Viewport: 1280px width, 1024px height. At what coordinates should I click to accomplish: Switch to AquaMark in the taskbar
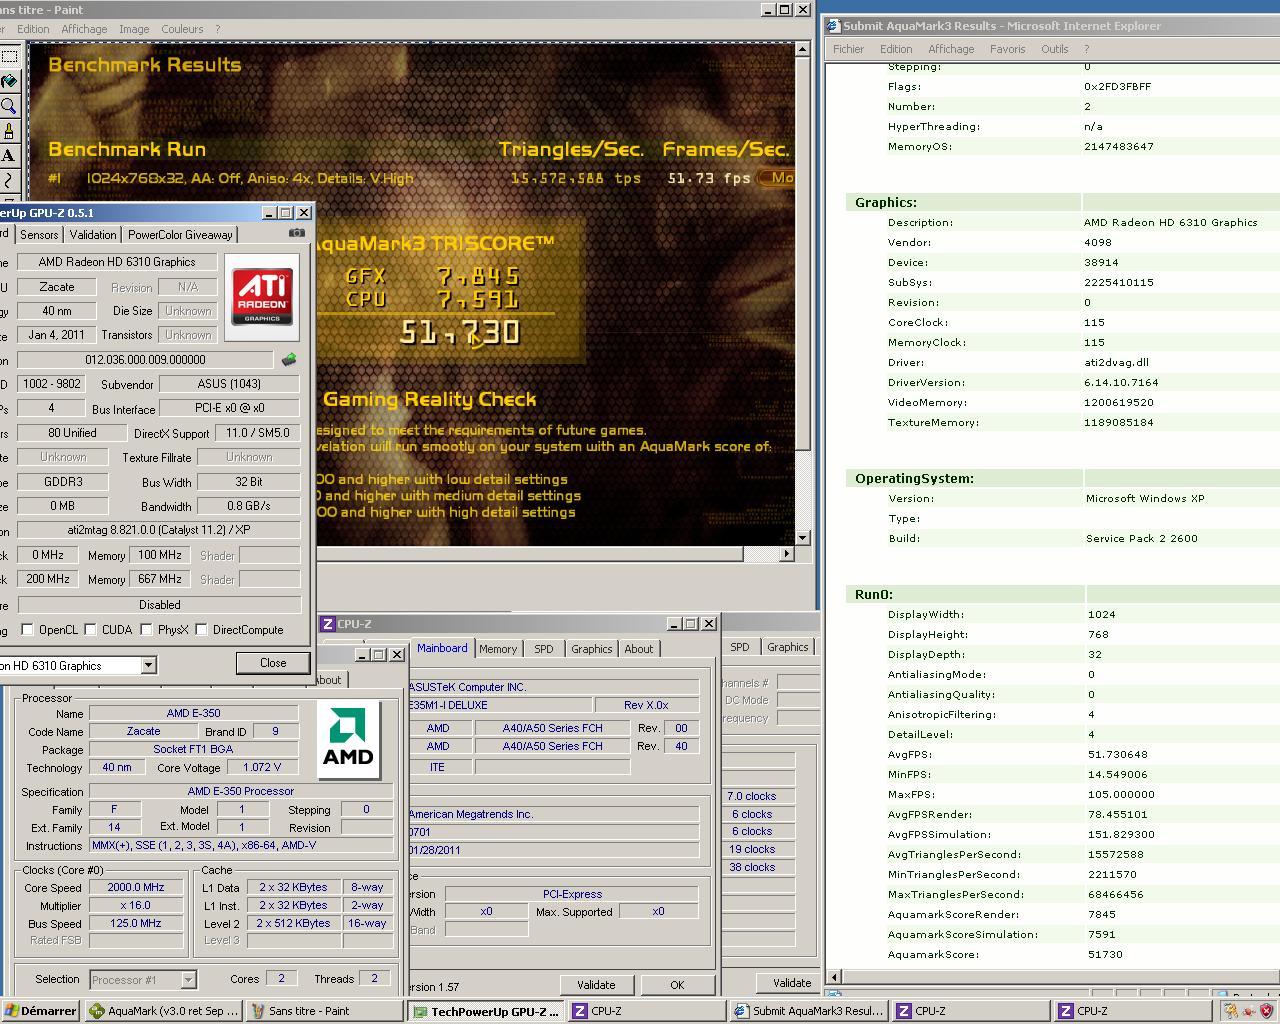point(164,1011)
